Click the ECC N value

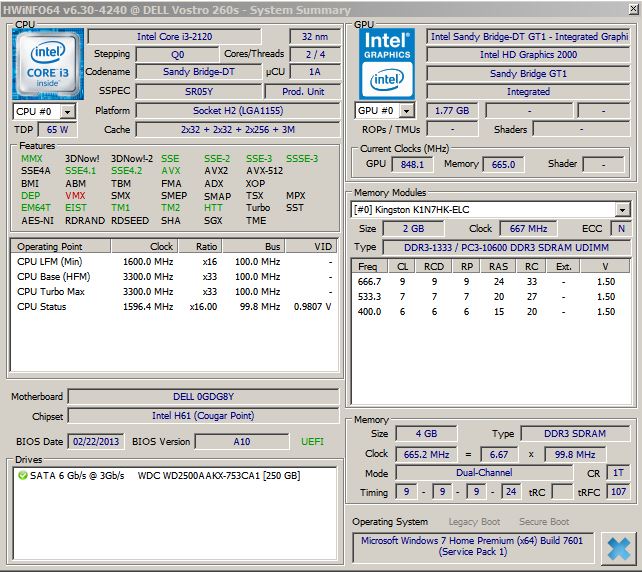click(x=621, y=228)
